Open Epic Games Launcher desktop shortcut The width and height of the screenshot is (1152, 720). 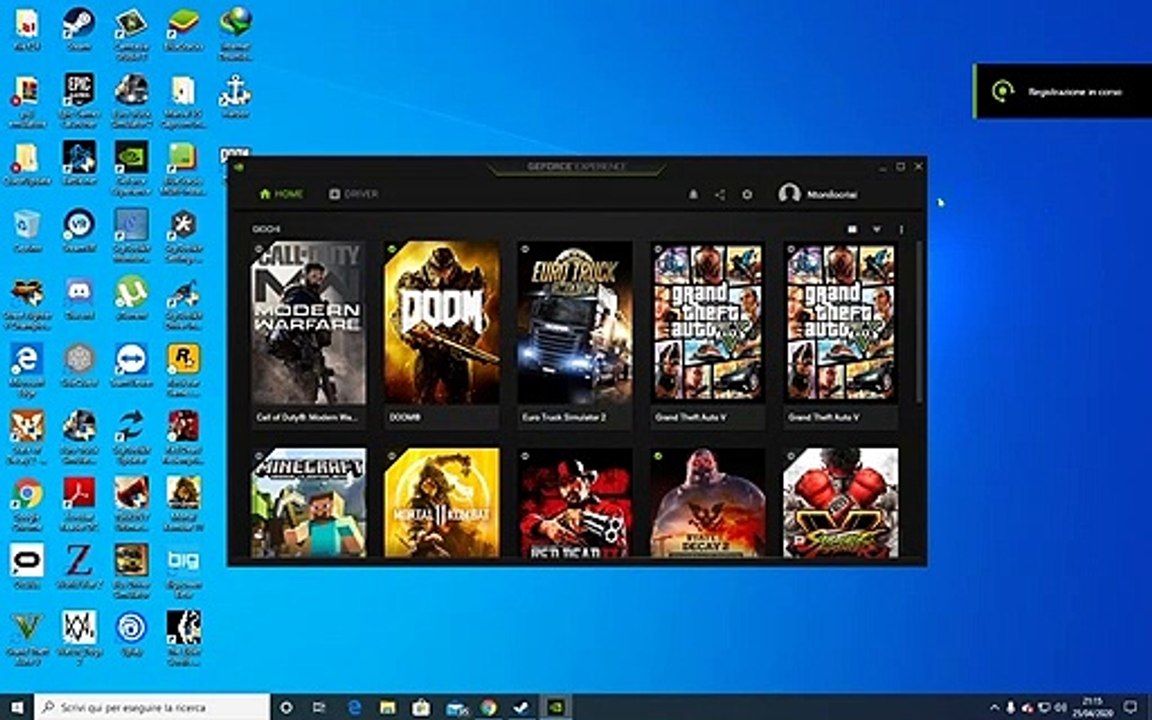[79, 99]
